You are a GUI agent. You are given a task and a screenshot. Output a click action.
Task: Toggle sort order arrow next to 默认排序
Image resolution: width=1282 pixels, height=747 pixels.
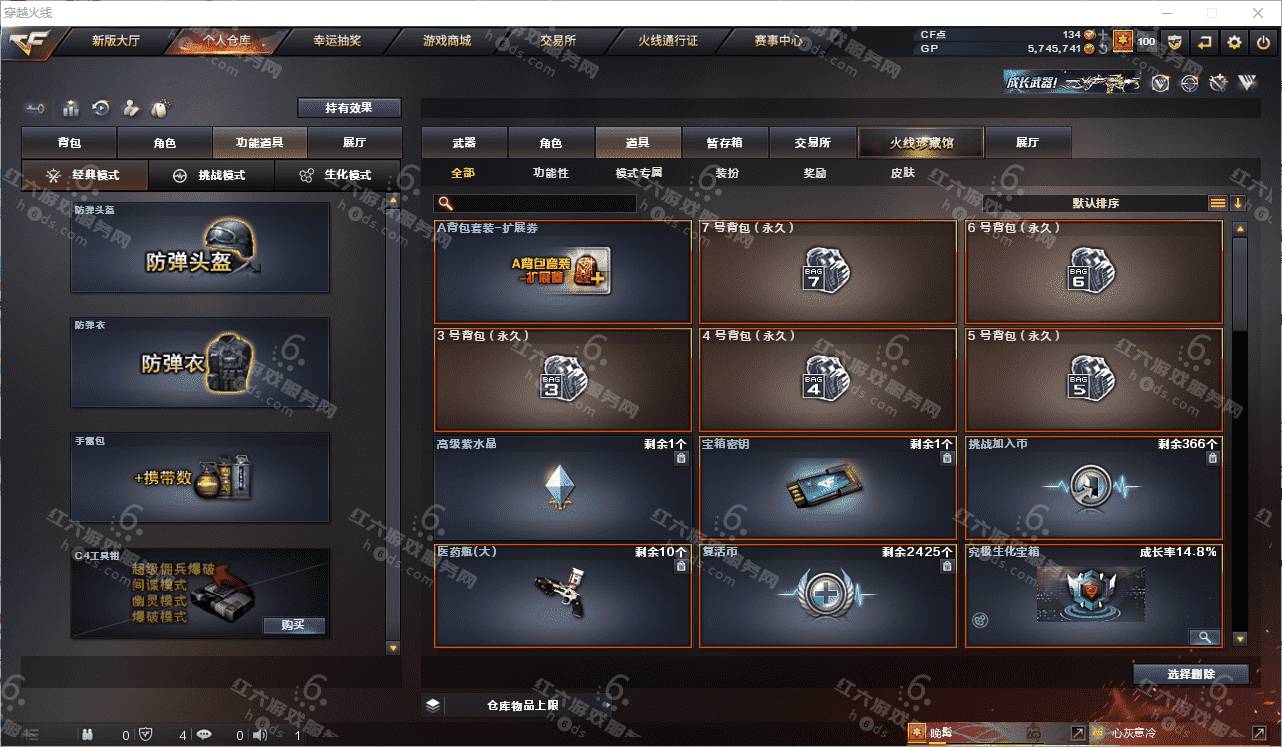pos(1238,203)
